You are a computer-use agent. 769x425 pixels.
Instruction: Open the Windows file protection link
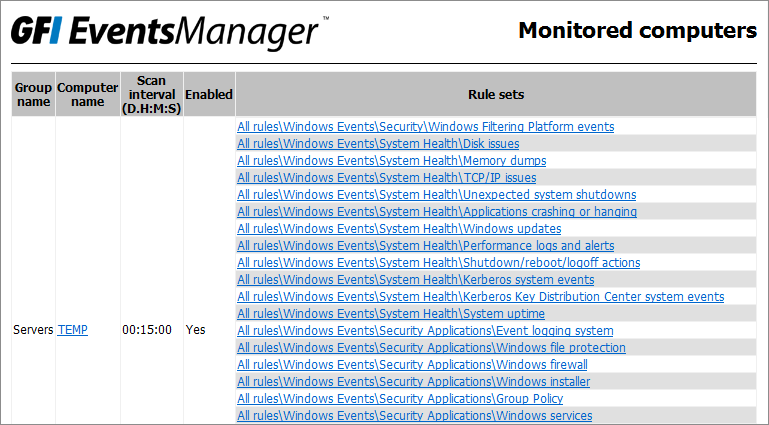(431, 348)
